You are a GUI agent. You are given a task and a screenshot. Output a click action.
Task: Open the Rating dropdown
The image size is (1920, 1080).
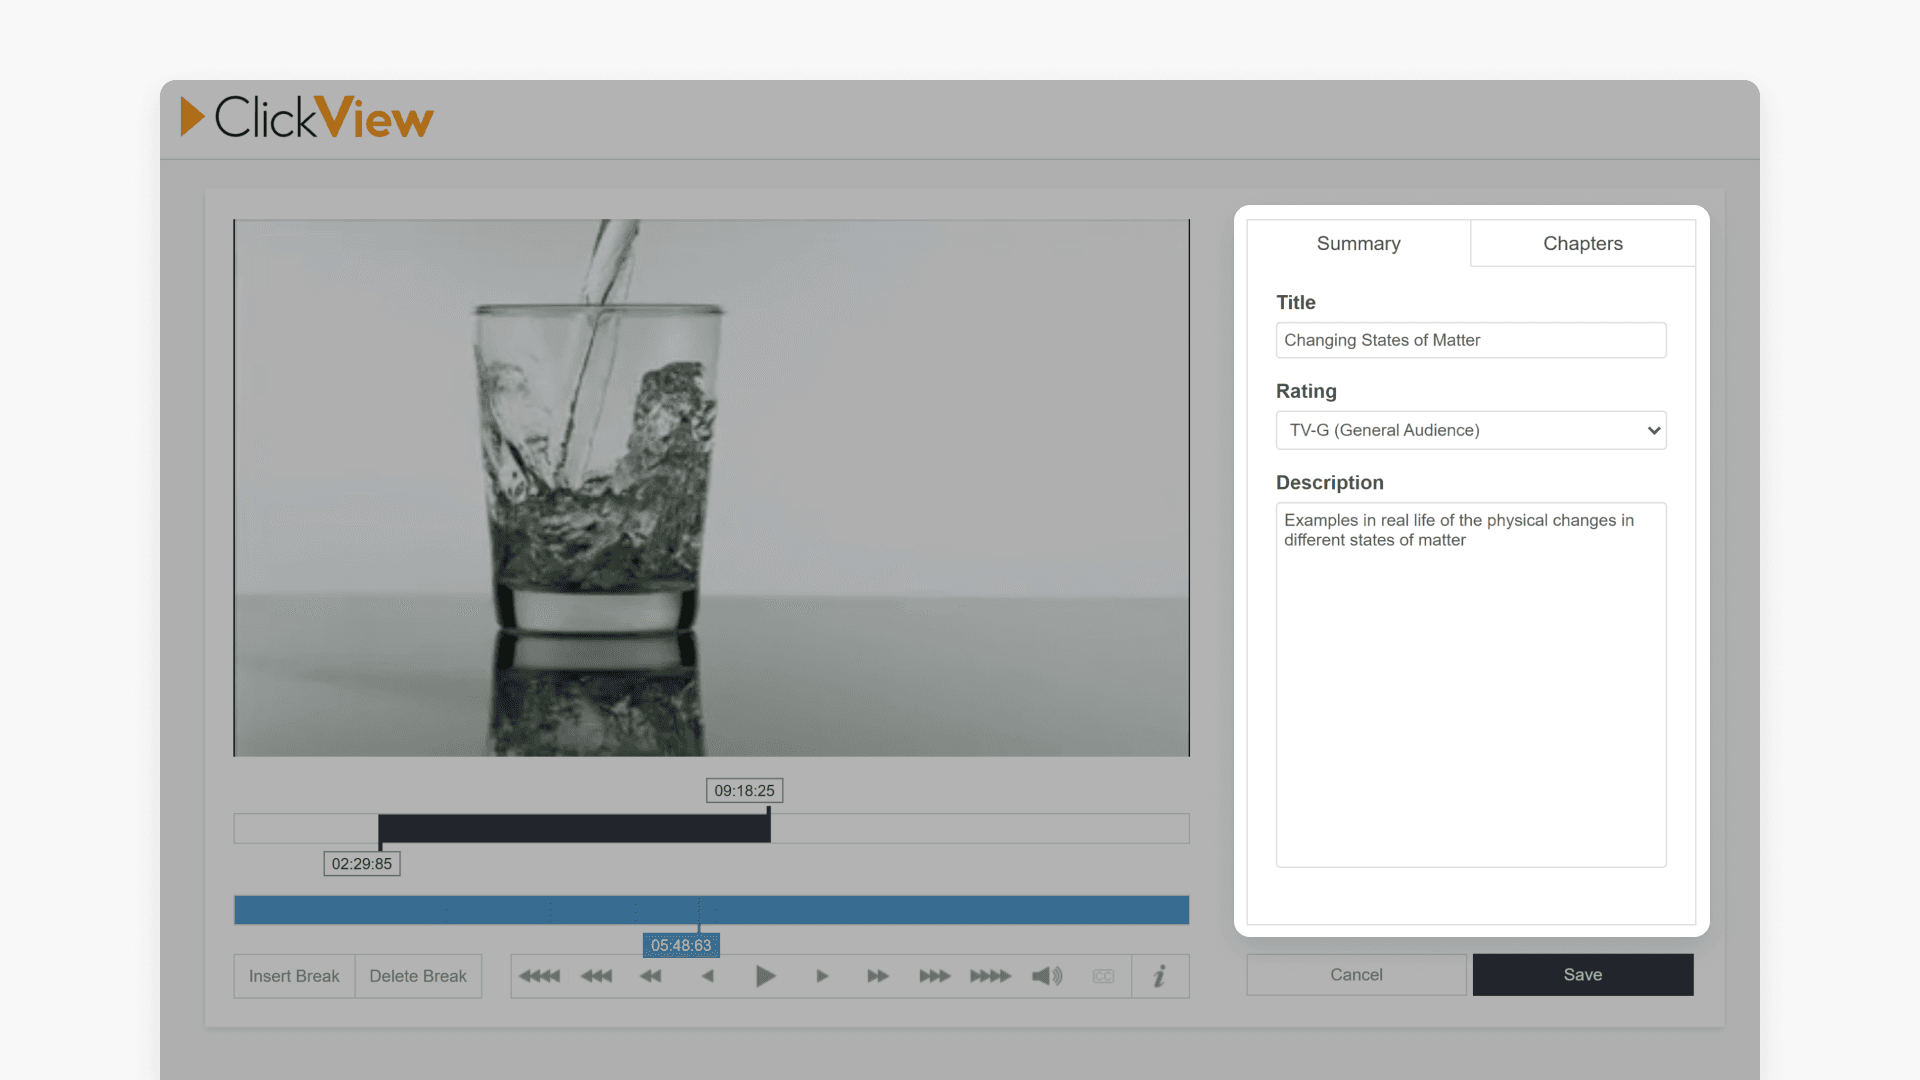[x=1470, y=430]
